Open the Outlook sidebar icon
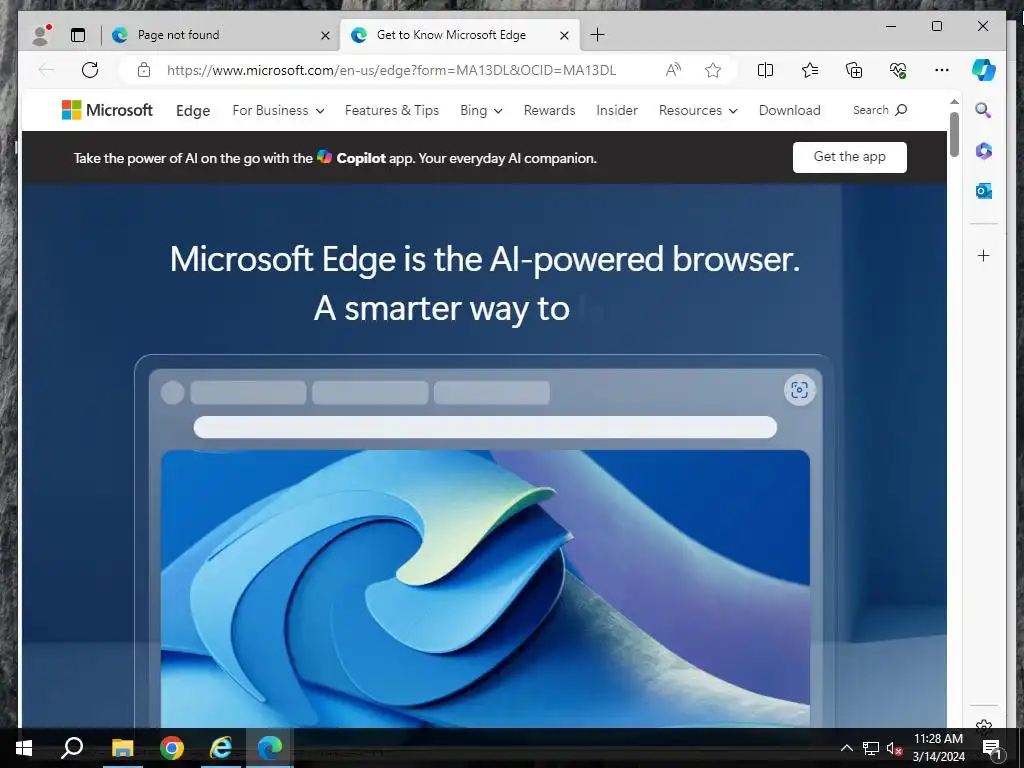This screenshot has width=1024, height=768. 984,191
